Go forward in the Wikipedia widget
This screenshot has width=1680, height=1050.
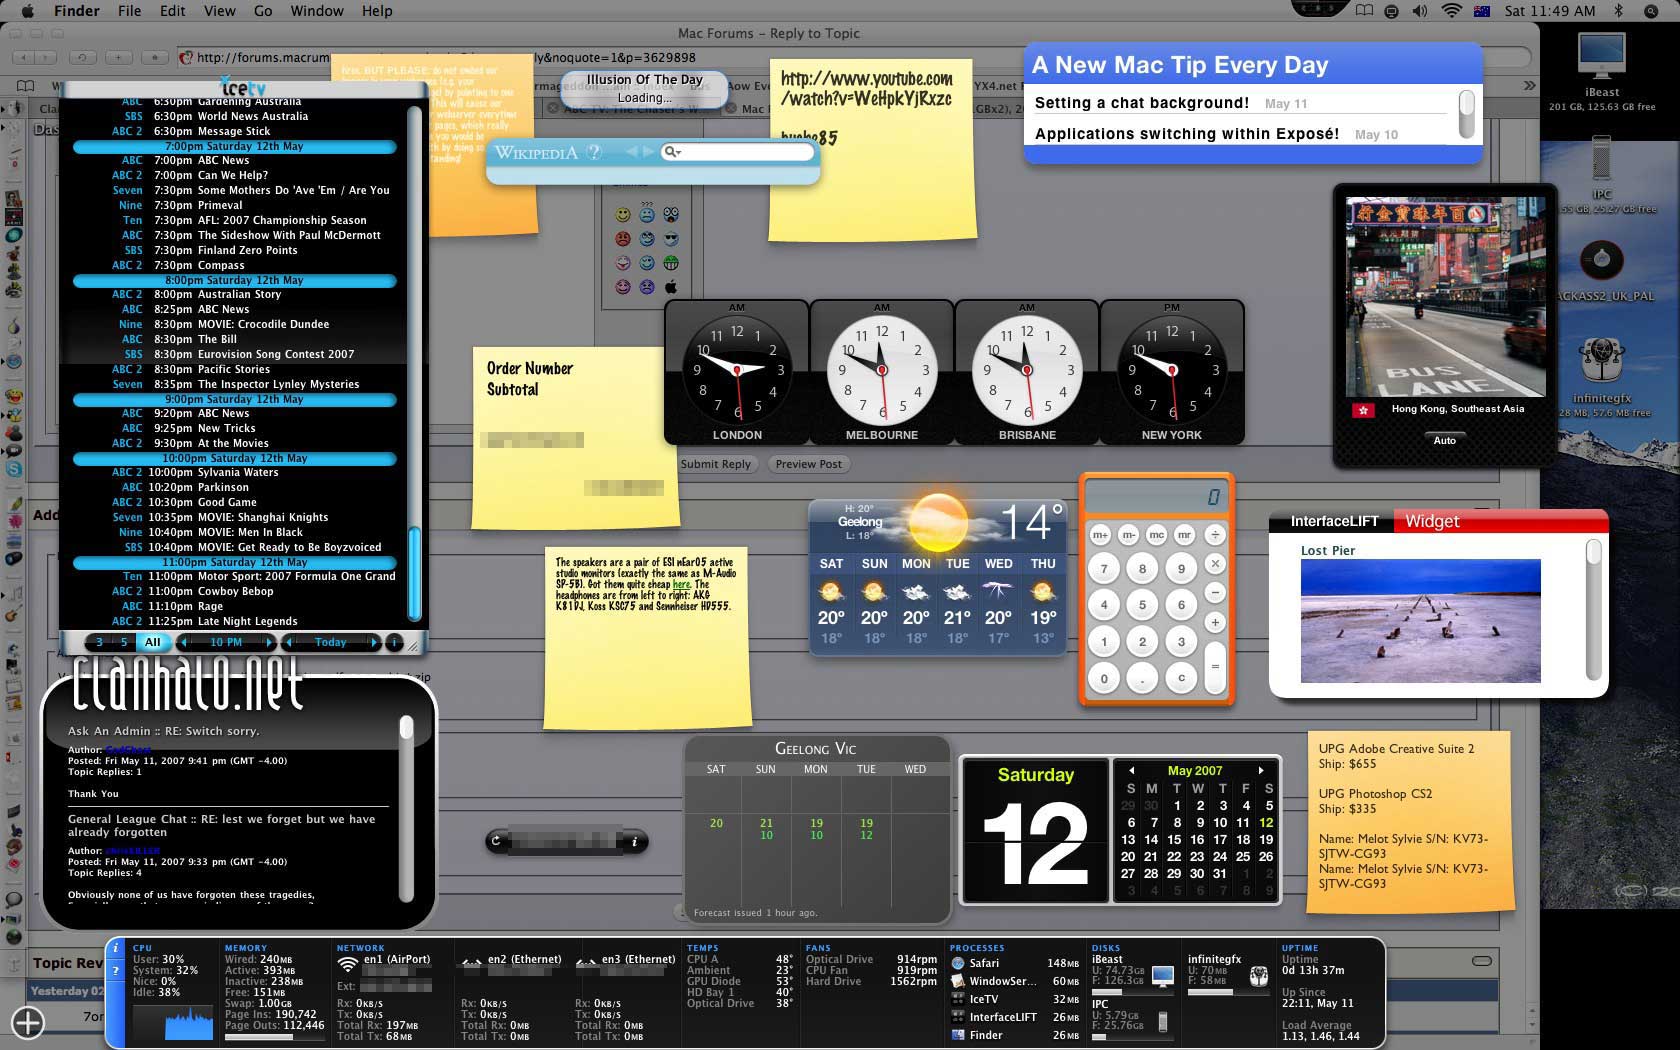click(648, 152)
